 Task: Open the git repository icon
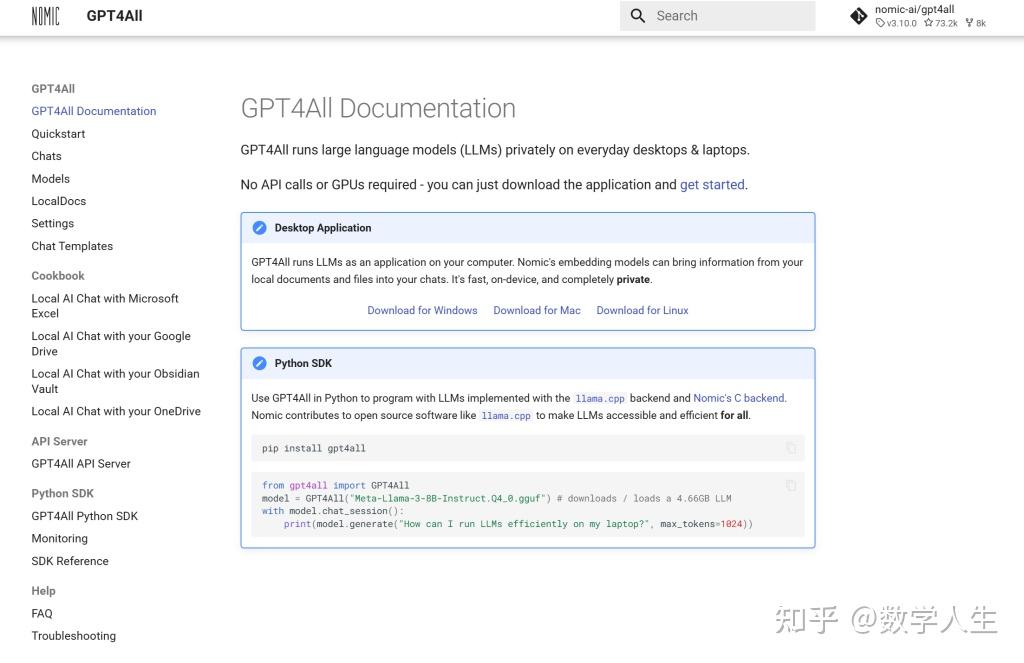click(x=858, y=16)
